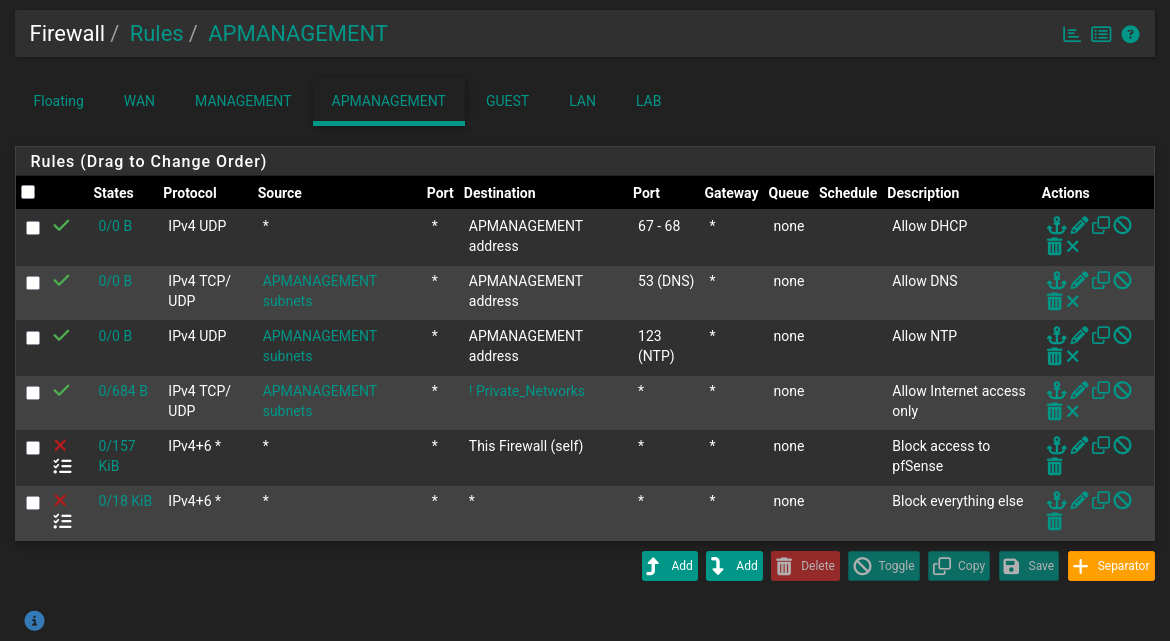This screenshot has width=1170, height=641.
Task: Delete the Block access to pfSense rule
Action: coord(1054,467)
